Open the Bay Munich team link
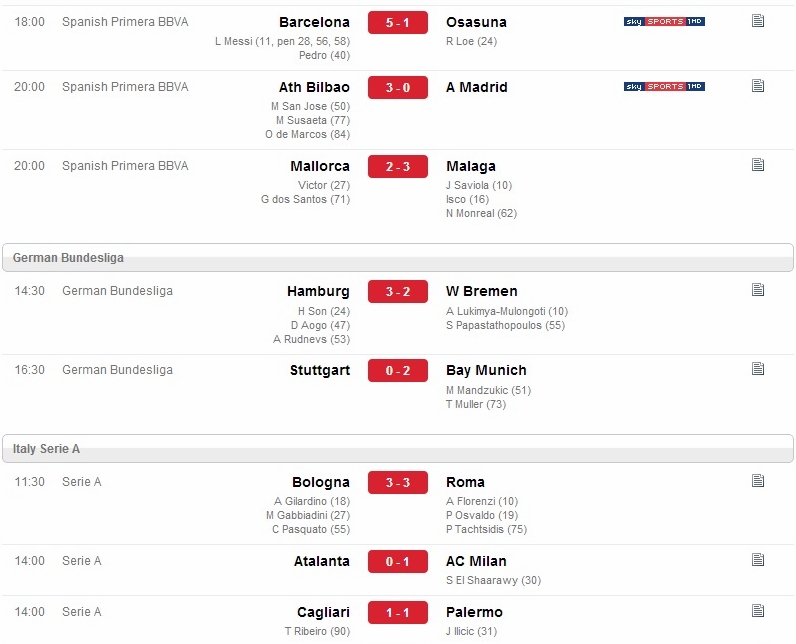Viewport: 796px width, 644px height. 486,370
